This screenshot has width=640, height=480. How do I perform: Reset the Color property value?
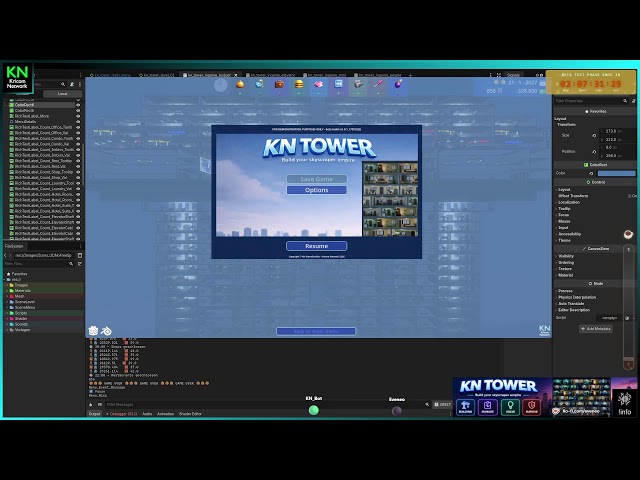[x=591, y=173]
